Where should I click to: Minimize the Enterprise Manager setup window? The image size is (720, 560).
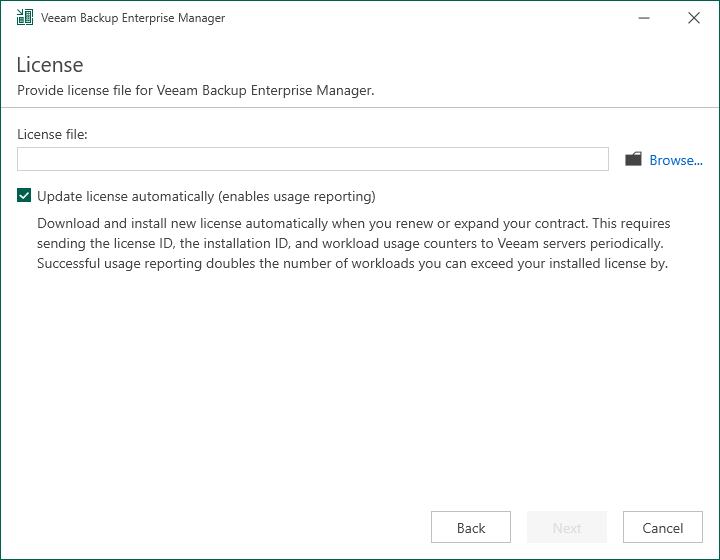pyautogui.click(x=644, y=18)
